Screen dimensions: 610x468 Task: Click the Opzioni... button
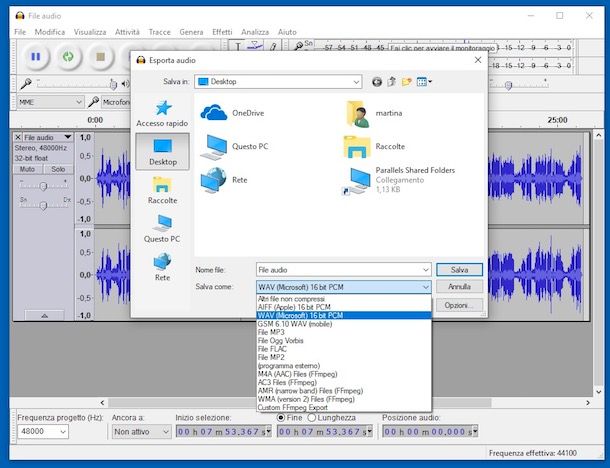(459, 305)
